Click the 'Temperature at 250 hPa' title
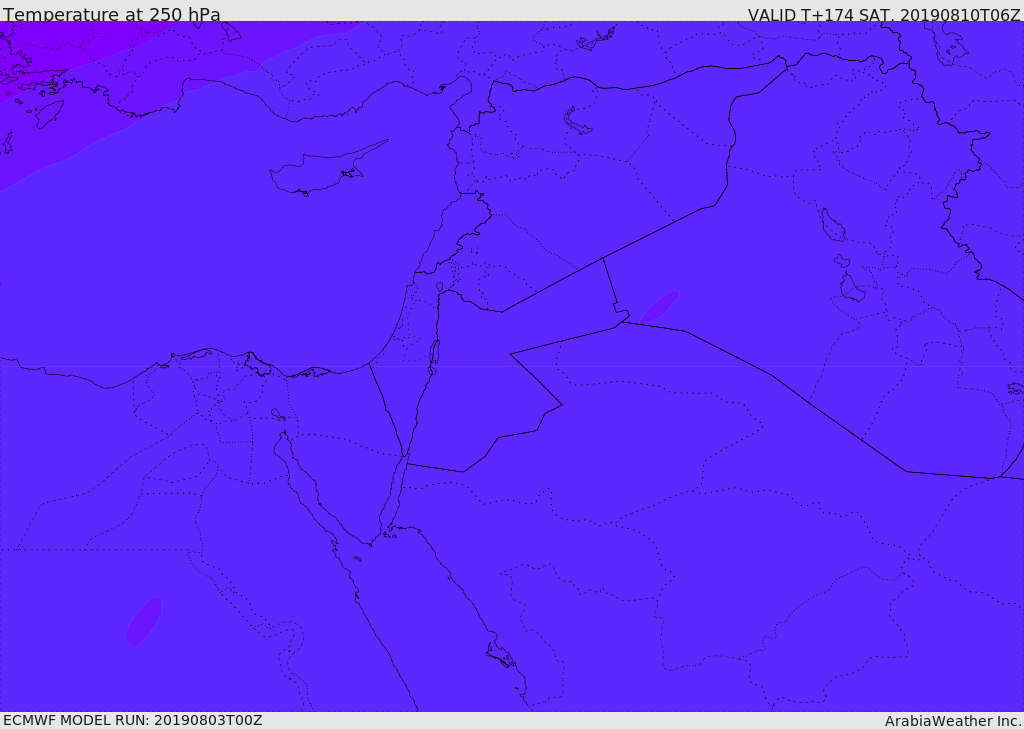Image resolution: width=1024 pixels, height=729 pixels. tap(112, 14)
